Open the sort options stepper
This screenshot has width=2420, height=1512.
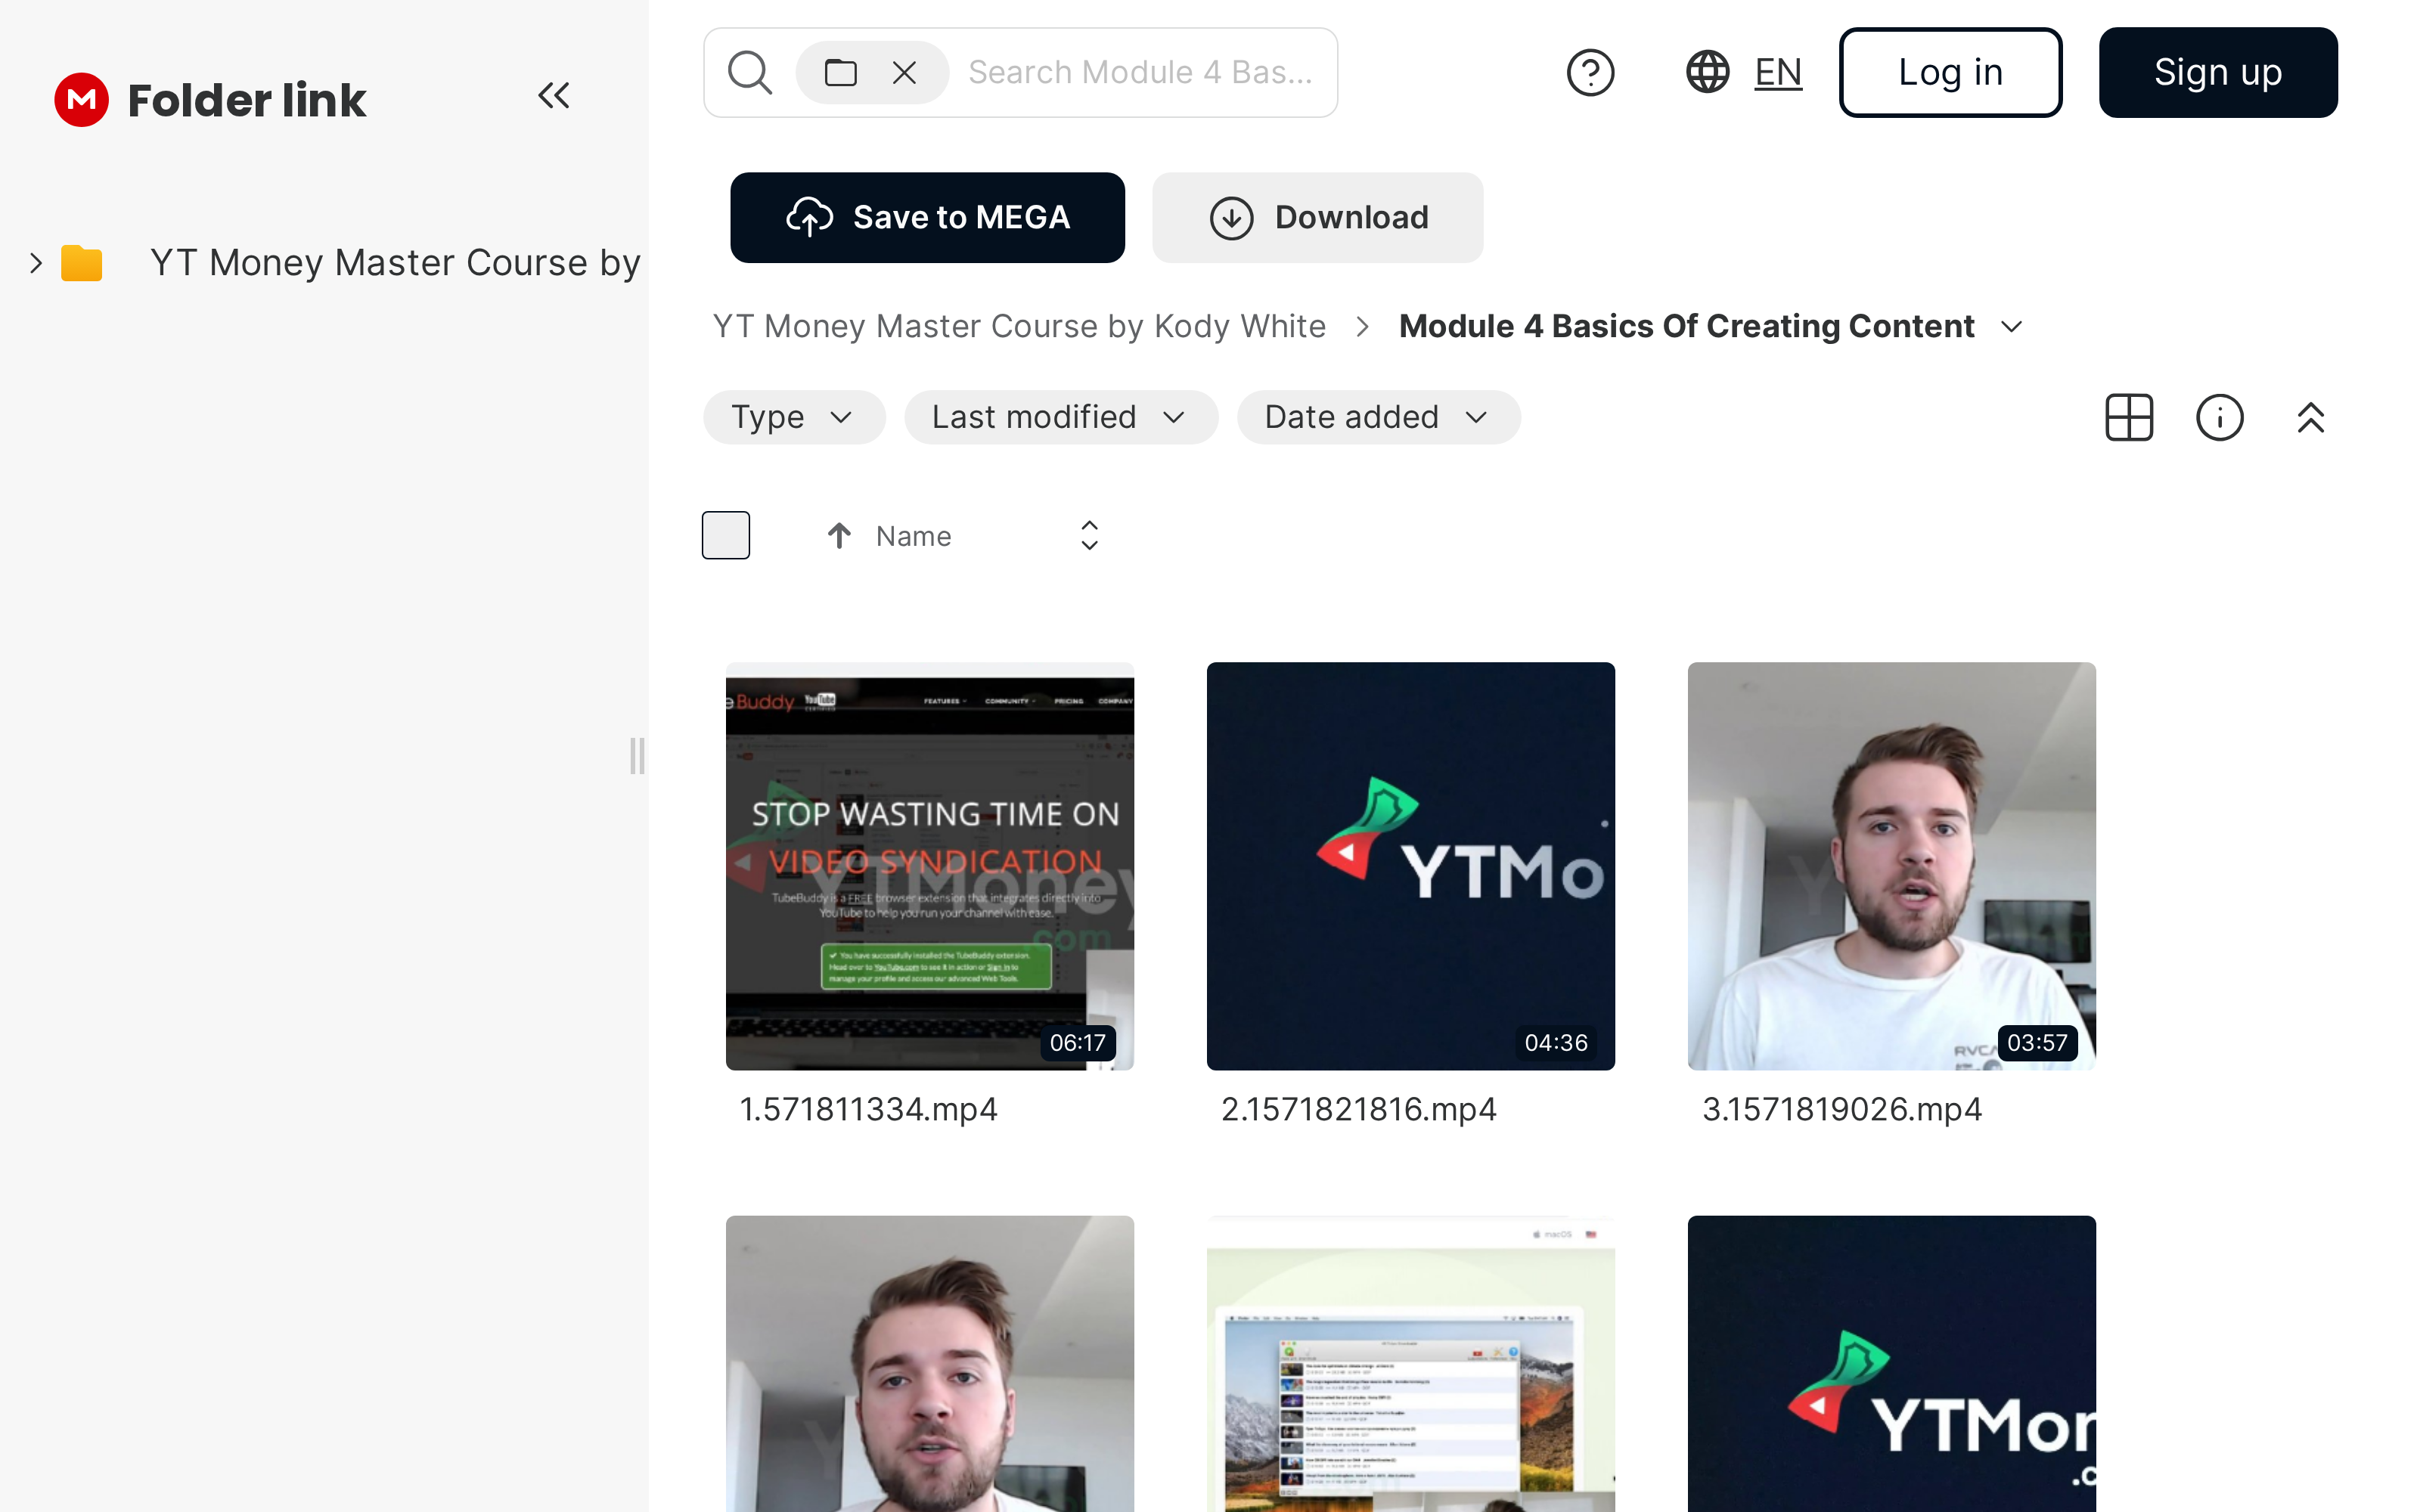pyautogui.click(x=1089, y=536)
